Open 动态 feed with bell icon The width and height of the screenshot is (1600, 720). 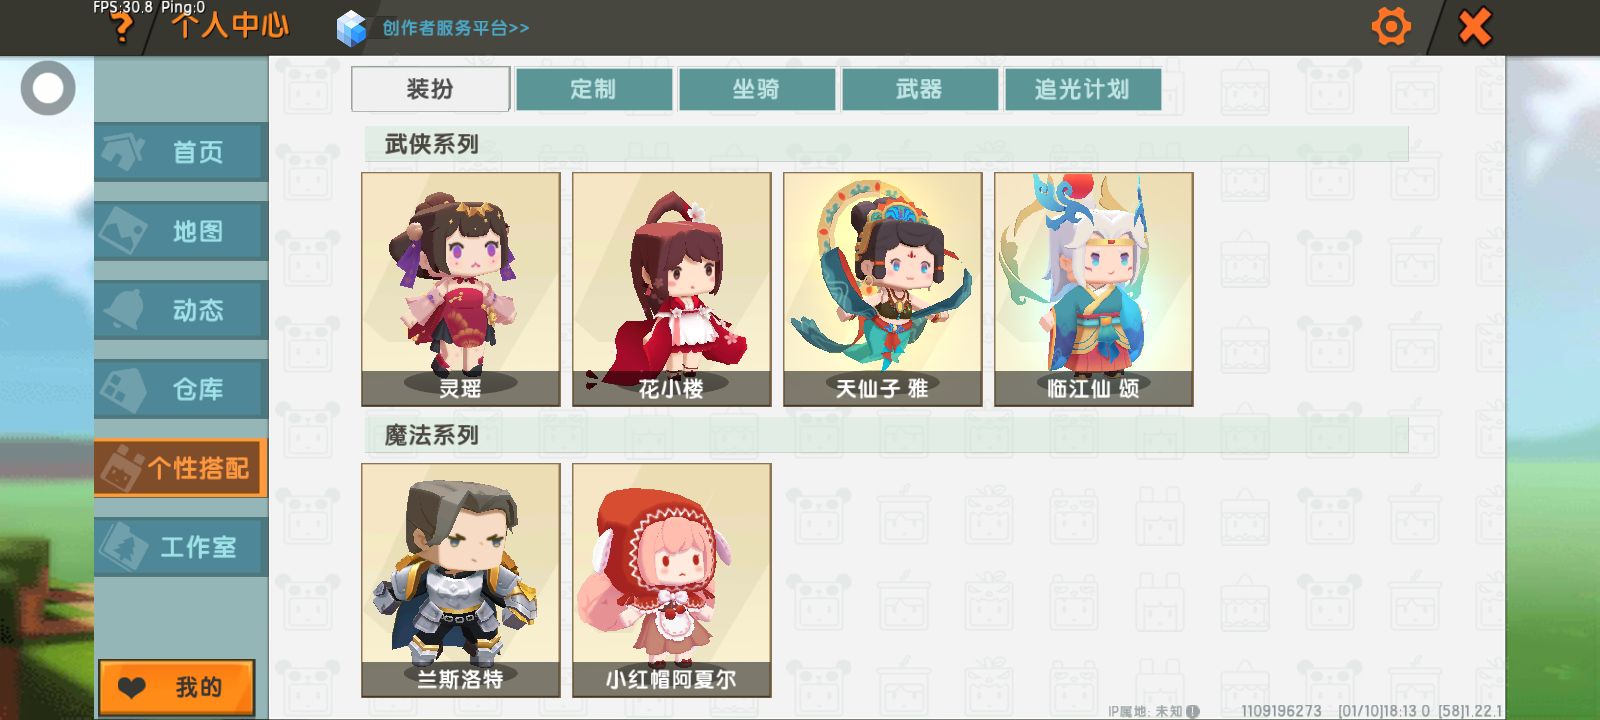point(181,310)
